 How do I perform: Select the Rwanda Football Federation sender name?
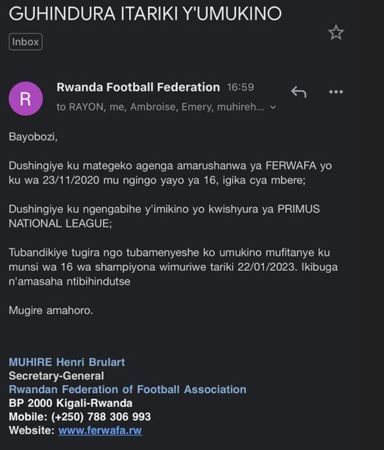pos(138,87)
